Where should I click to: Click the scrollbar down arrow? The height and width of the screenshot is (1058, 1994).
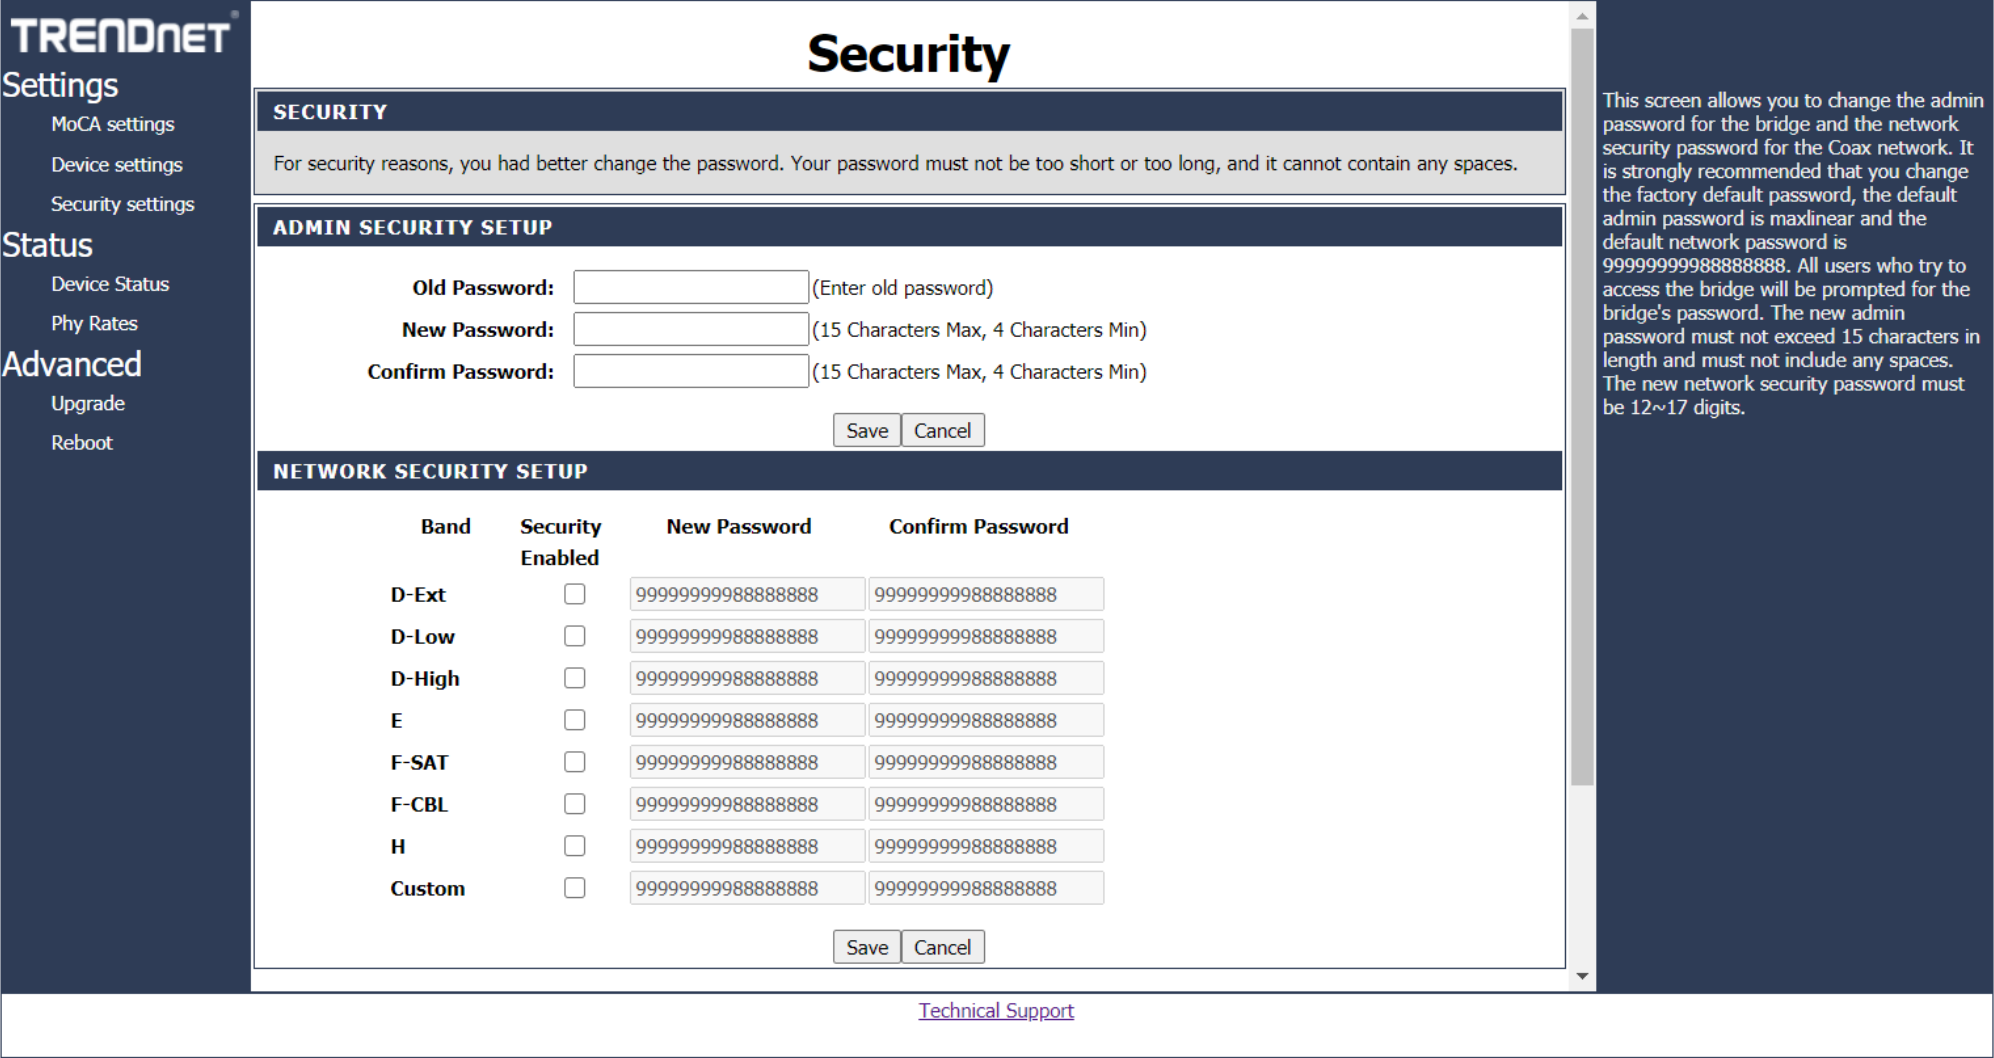[x=1582, y=976]
